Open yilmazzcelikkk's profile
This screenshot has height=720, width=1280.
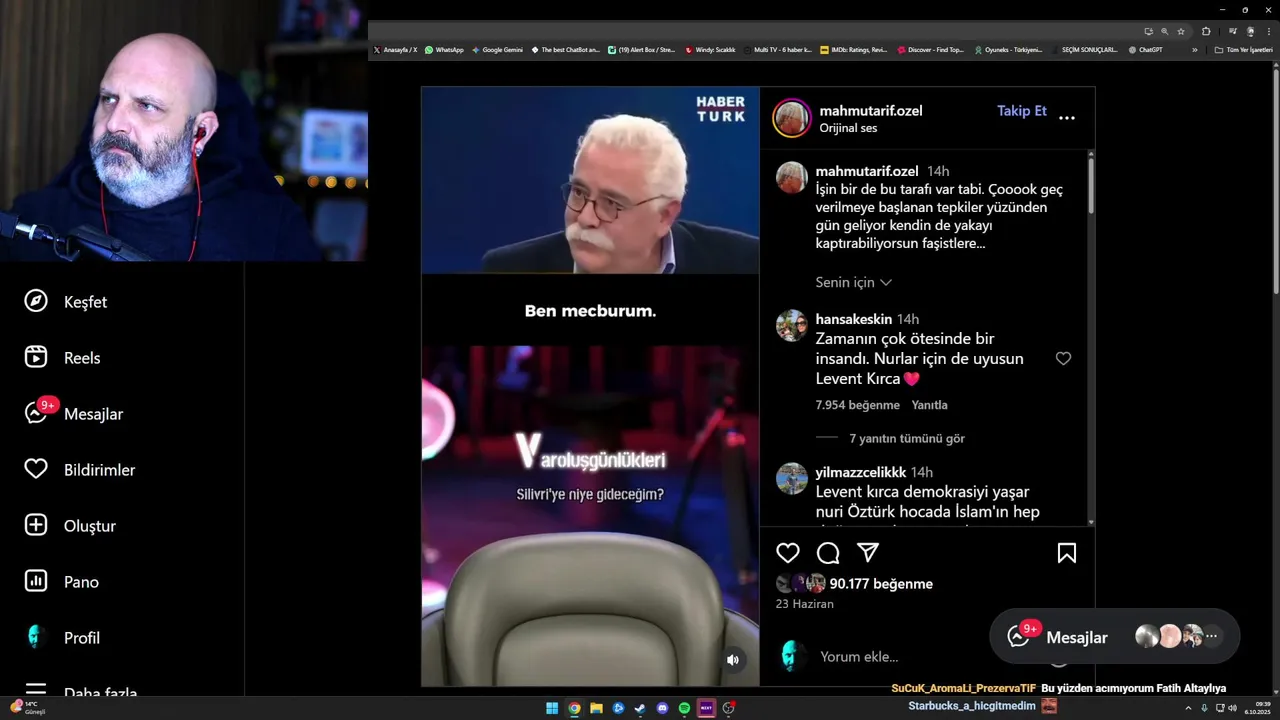click(860, 472)
